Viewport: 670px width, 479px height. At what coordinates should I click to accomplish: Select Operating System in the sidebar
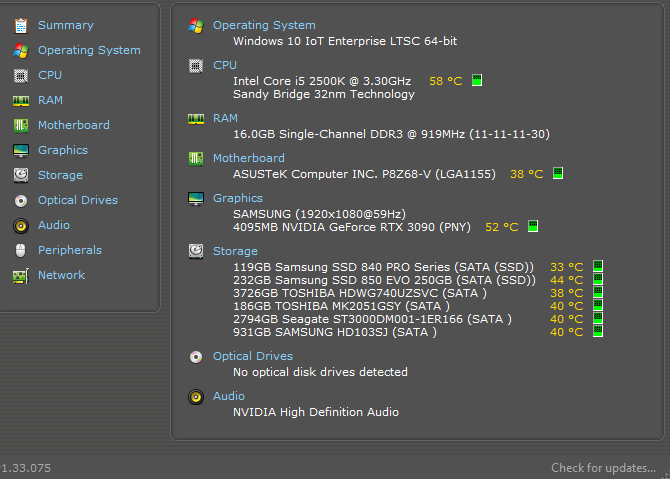(x=89, y=50)
